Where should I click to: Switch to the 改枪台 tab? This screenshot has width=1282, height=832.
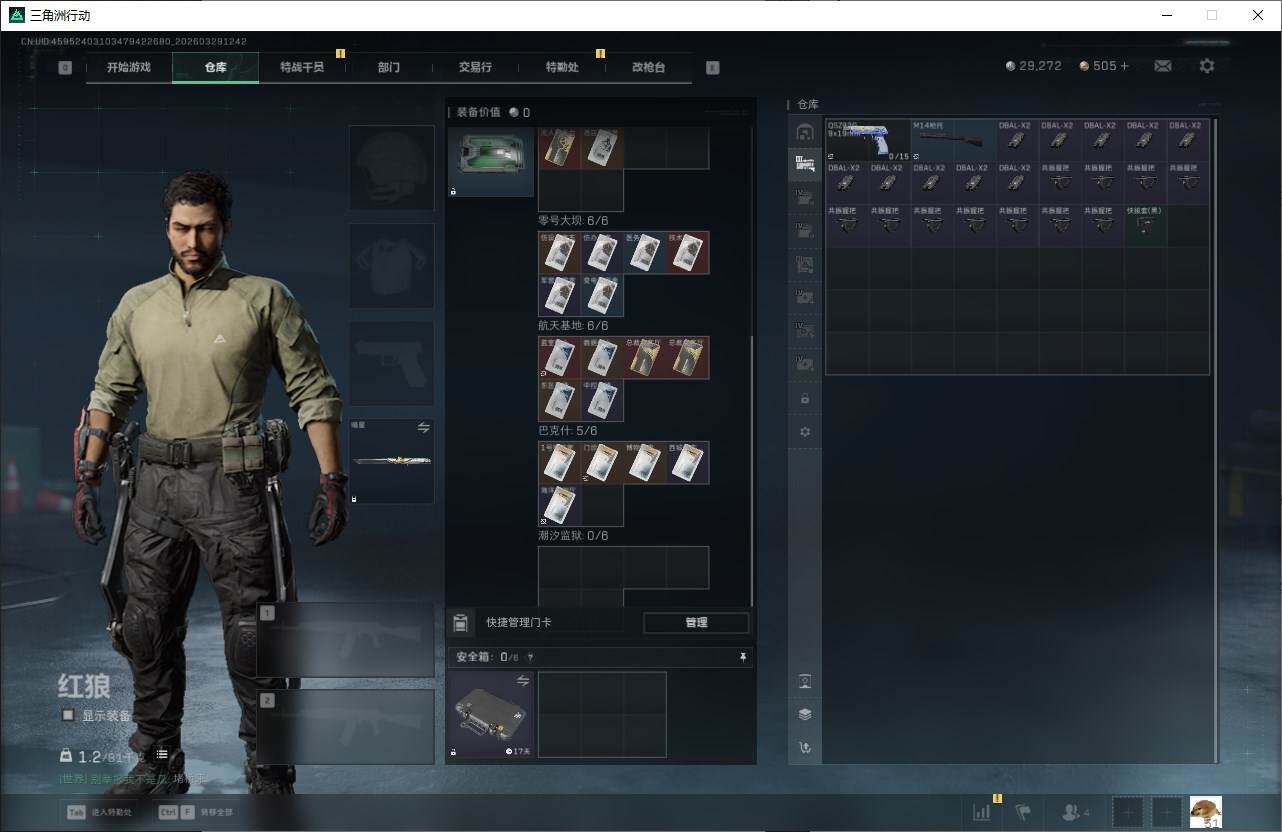648,67
